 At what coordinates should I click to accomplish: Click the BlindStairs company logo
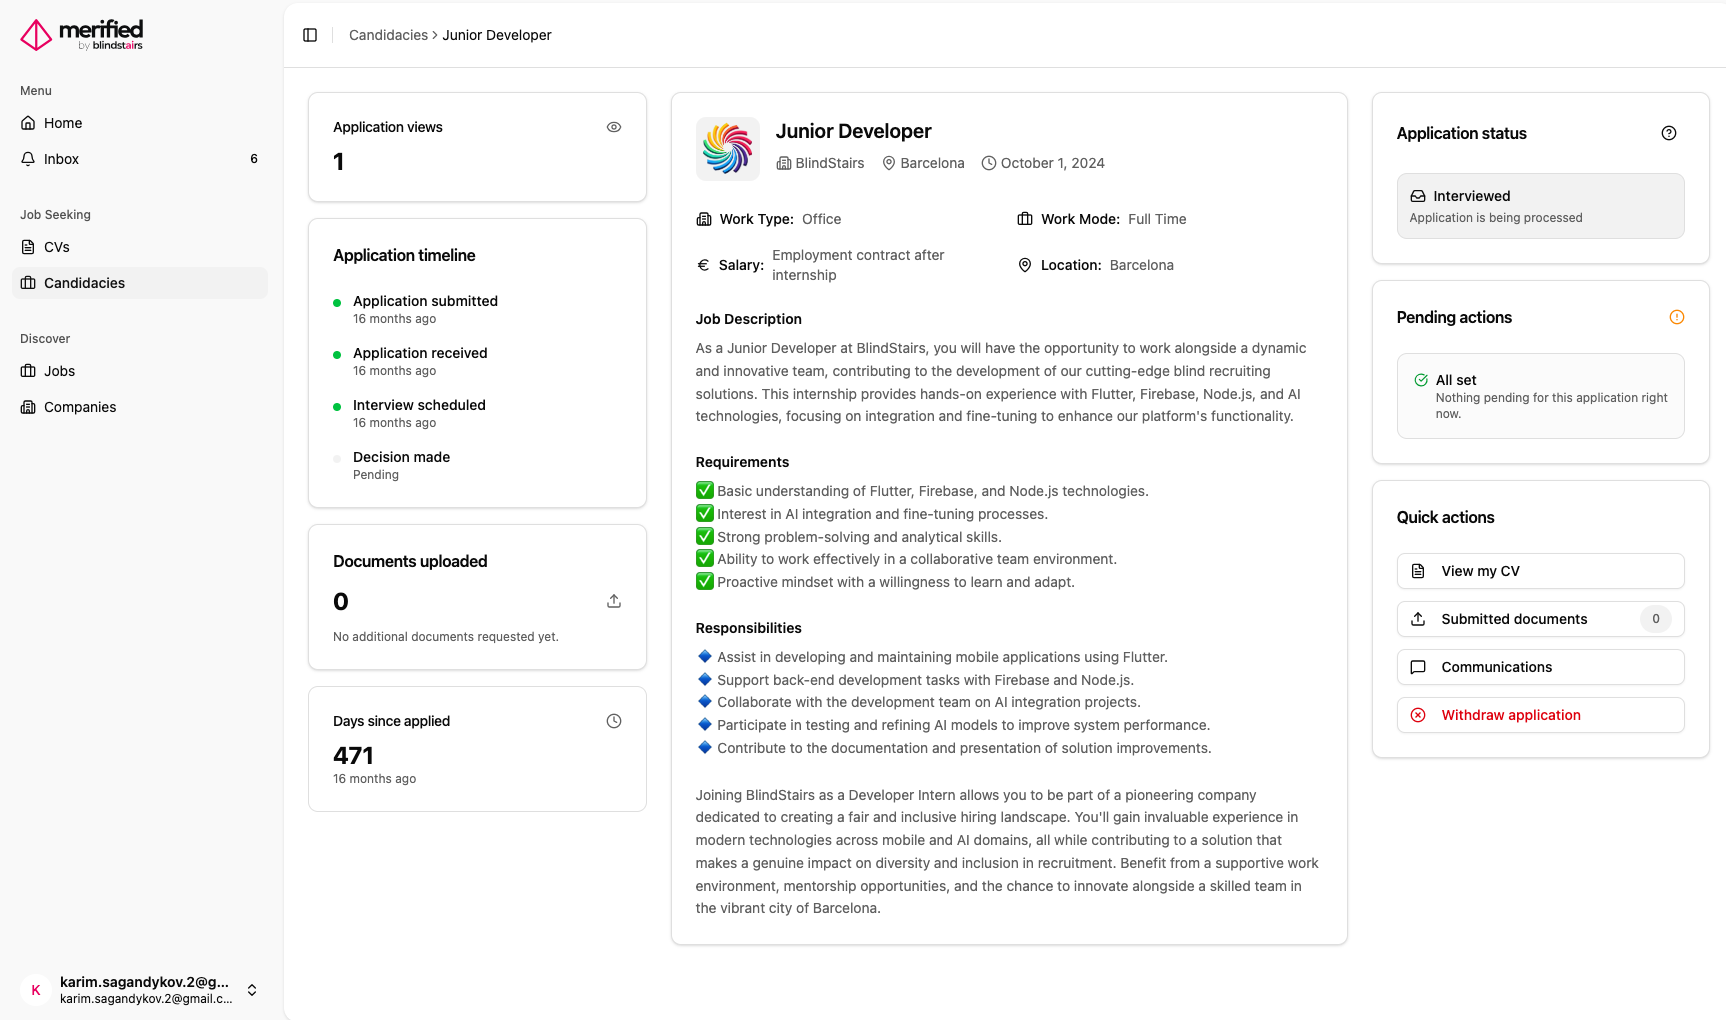coord(727,149)
